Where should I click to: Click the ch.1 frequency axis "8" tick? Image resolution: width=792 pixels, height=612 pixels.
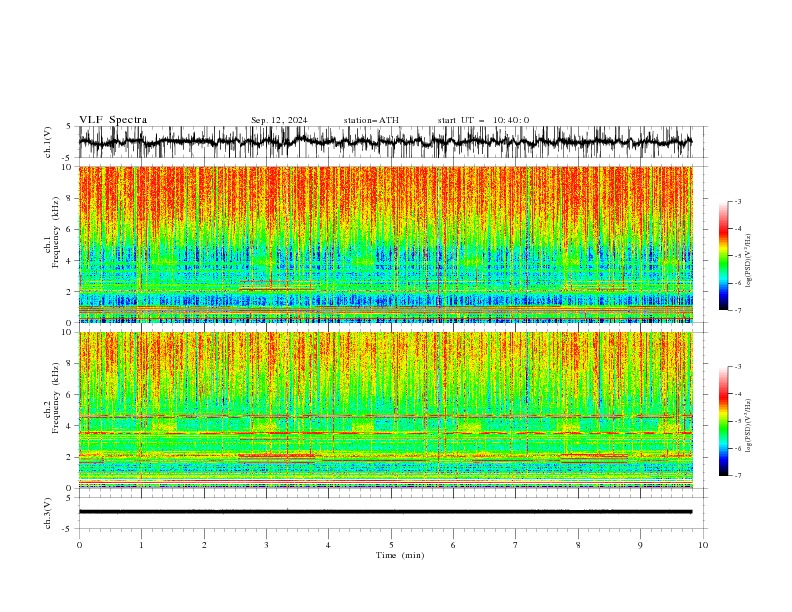coord(70,198)
